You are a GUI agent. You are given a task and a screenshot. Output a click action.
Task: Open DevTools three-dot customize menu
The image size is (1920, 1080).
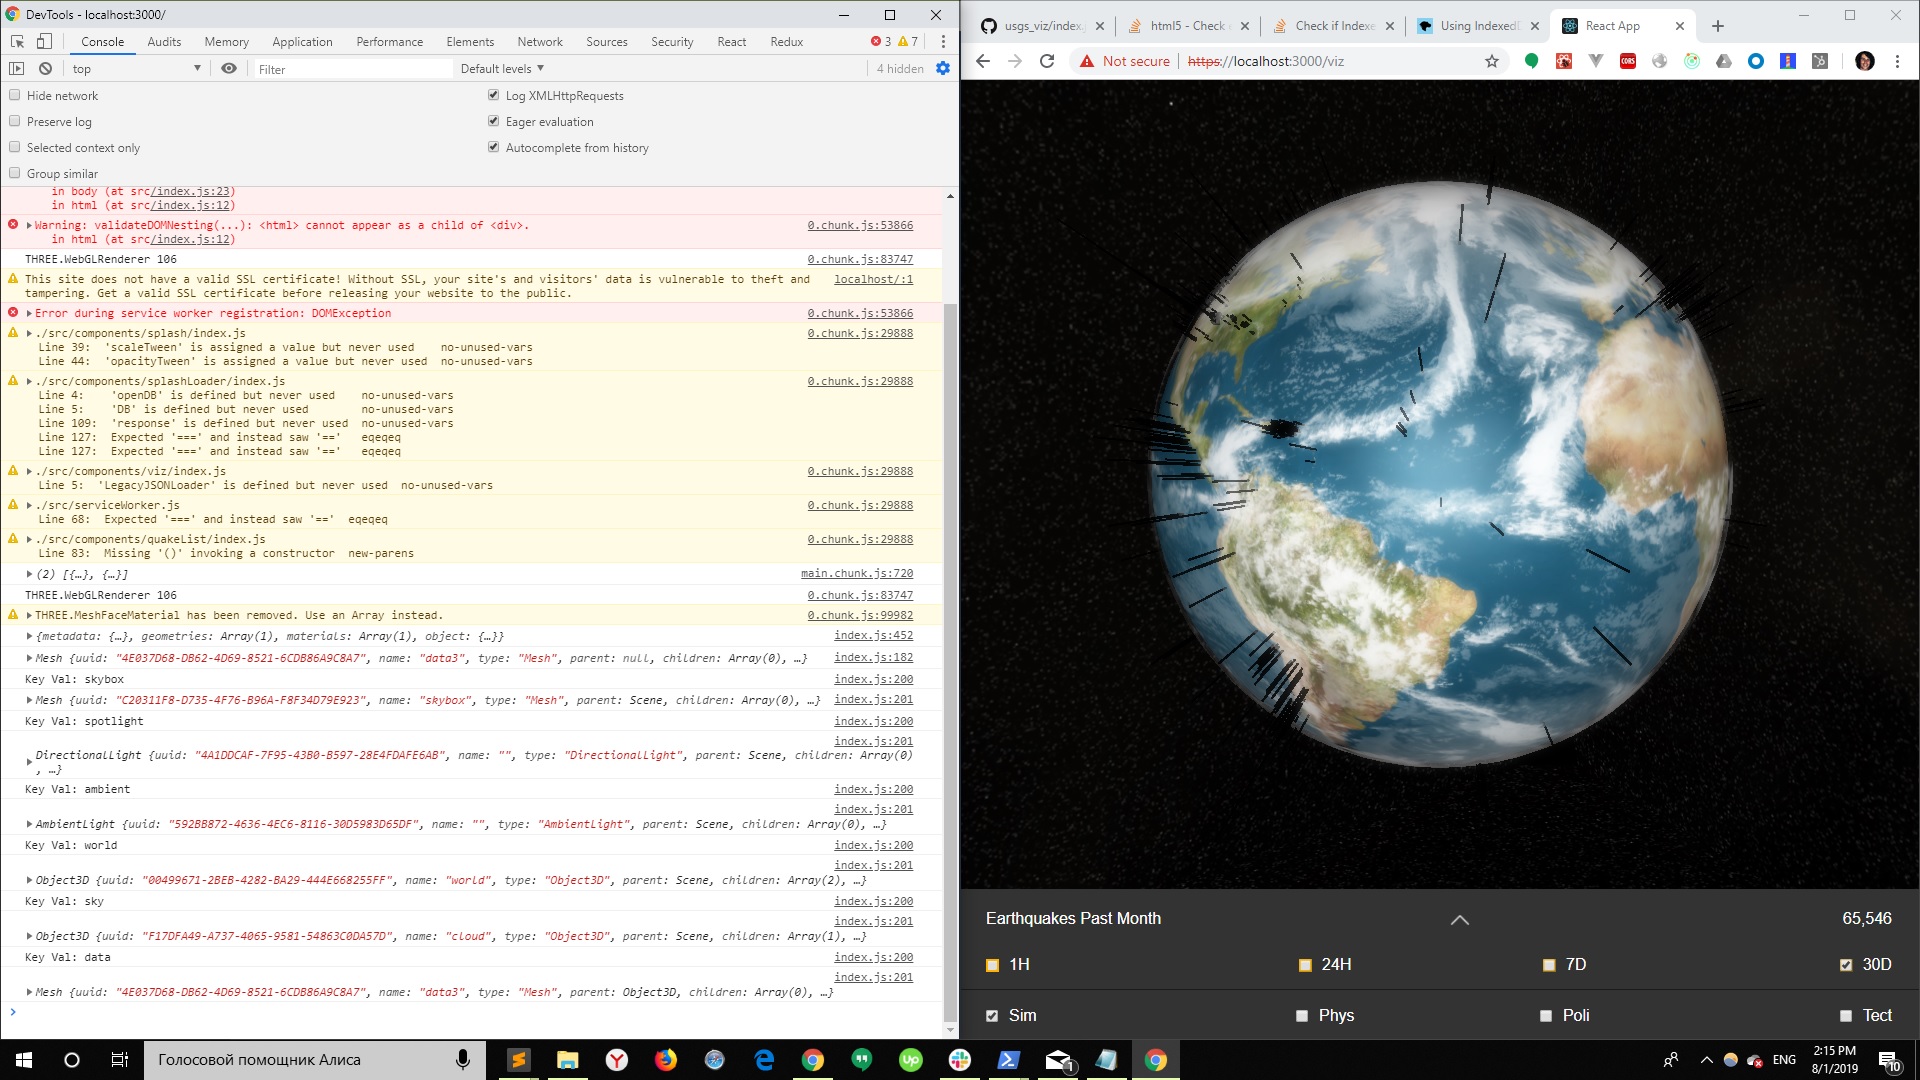pyautogui.click(x=942, y=41)
